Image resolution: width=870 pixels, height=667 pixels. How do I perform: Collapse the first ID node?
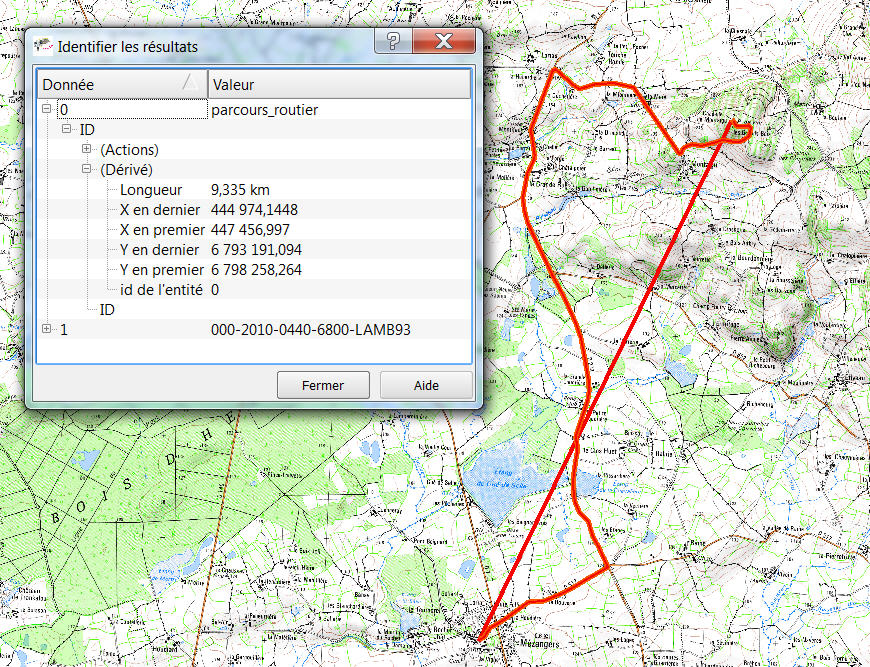click(x=67, y=130)
